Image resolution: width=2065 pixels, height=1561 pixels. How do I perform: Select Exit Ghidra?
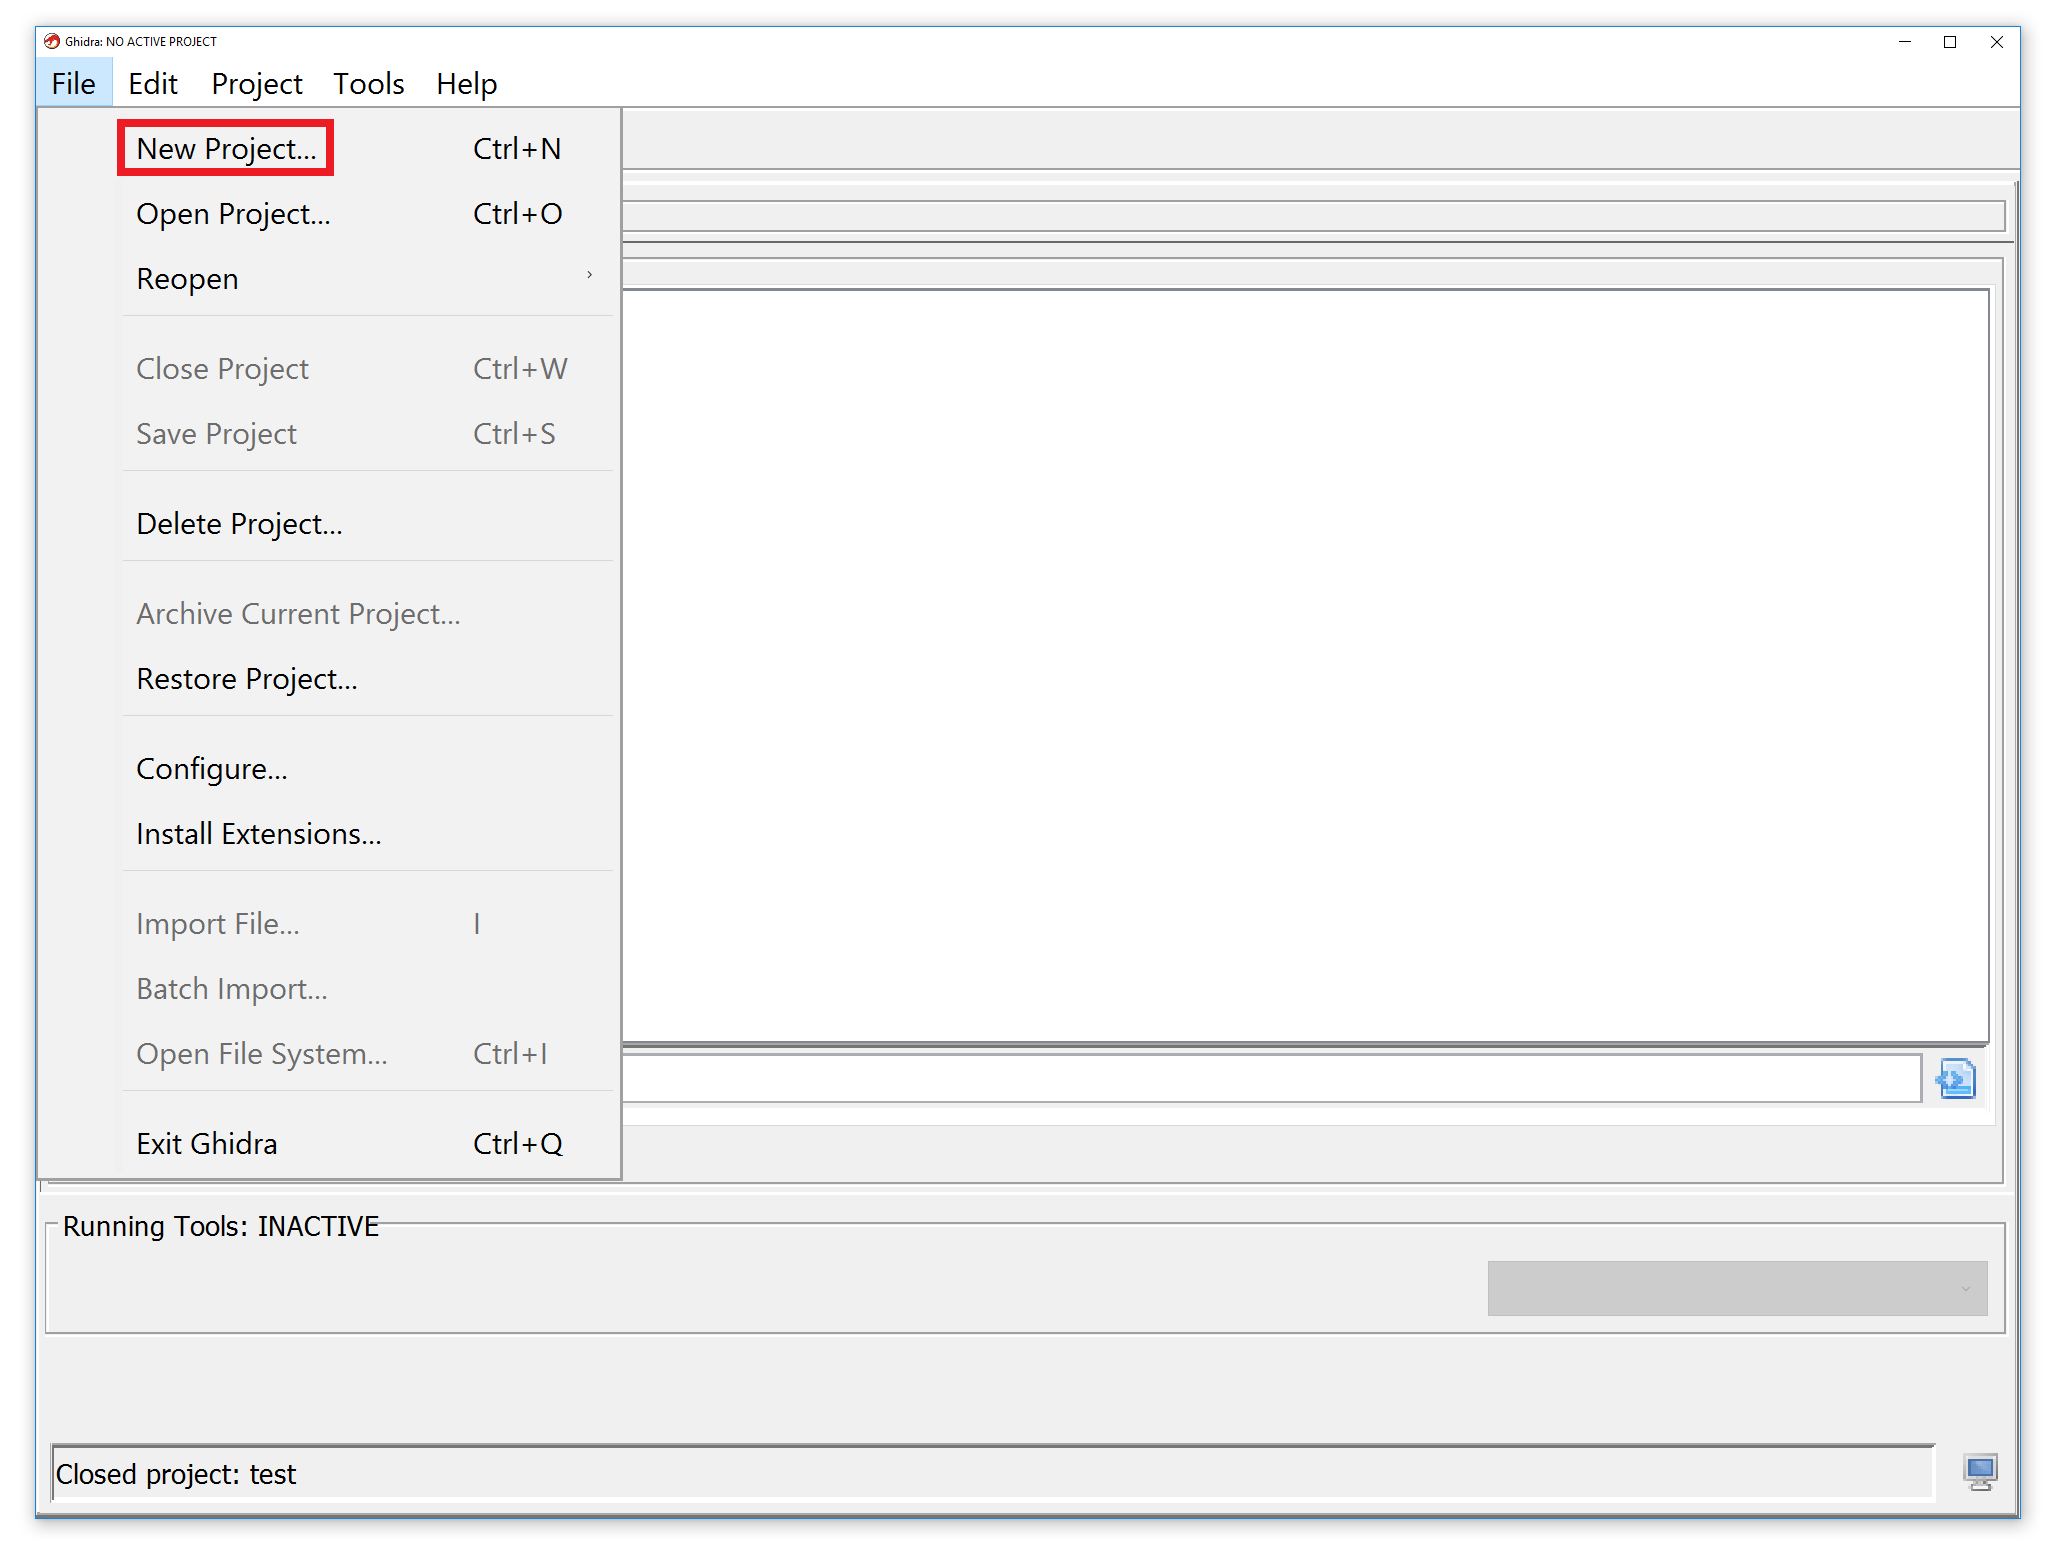tap(206, 1142)
